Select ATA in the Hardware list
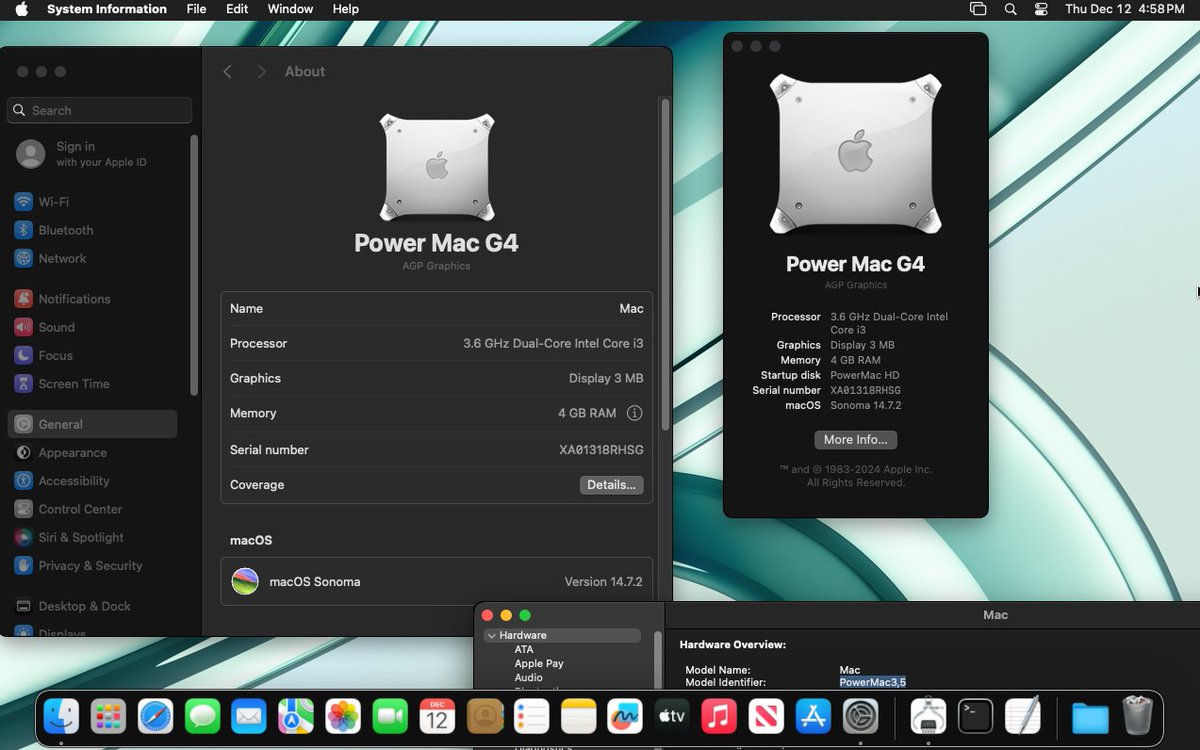The height and width of the screenshot is (750, 1200). coord(524,649)
